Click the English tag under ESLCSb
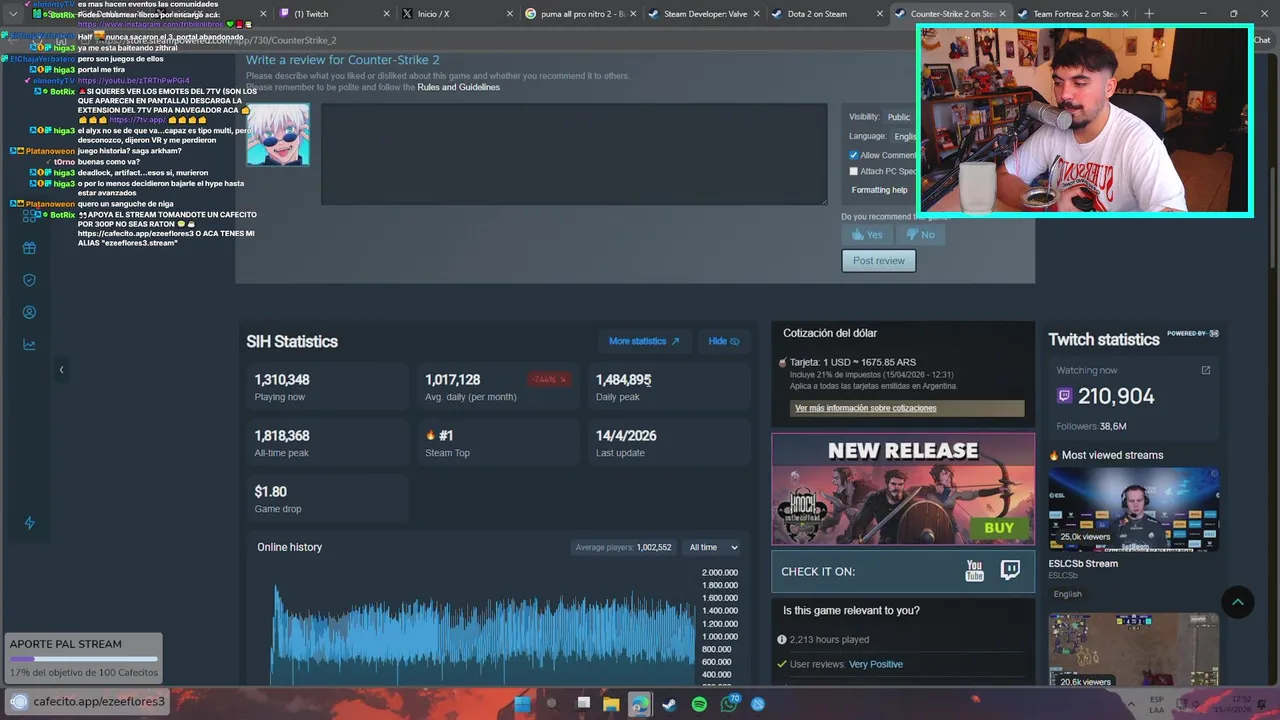This screenshot has width=1280, height=720. 1068,594
